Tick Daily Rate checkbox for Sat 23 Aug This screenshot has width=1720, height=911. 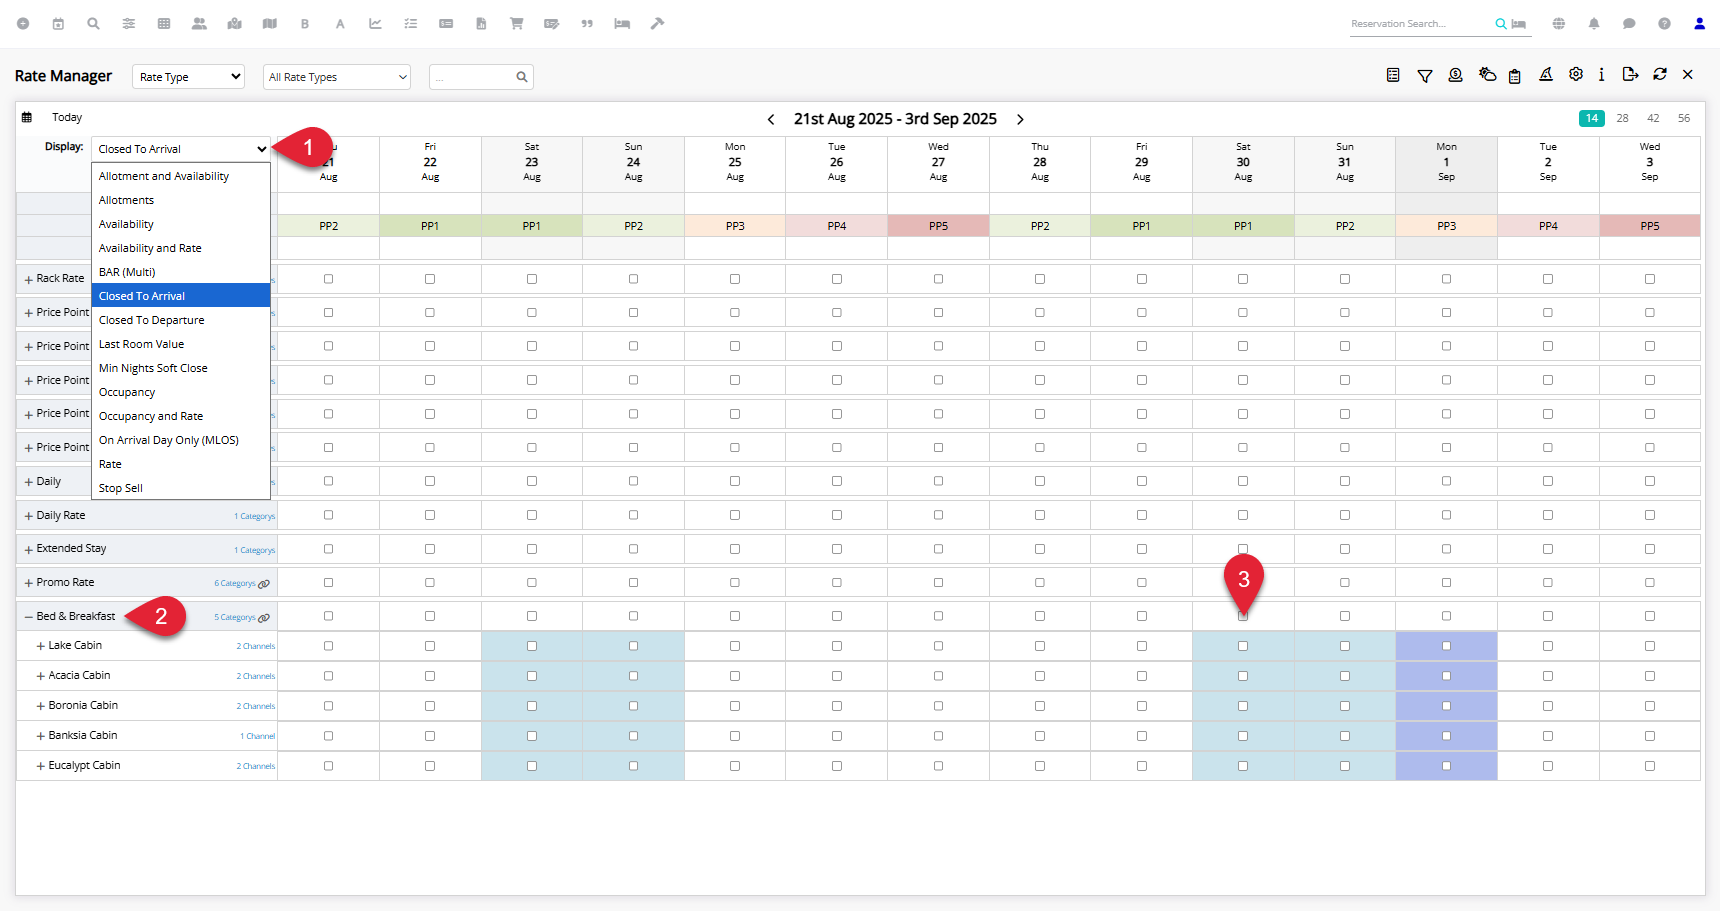coord(532,515)
